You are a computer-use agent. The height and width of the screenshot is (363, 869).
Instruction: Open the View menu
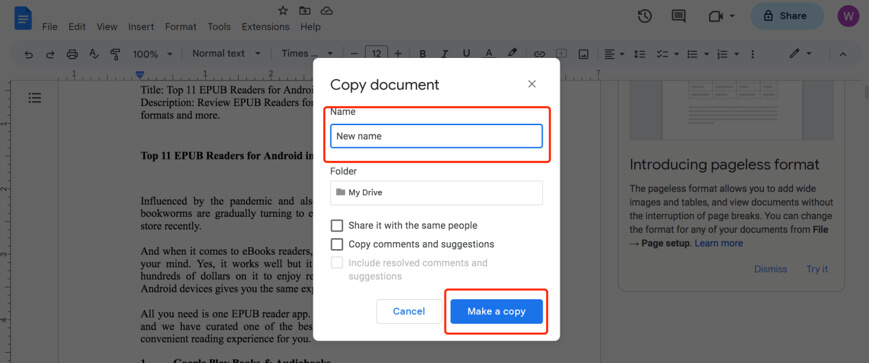(x=107, y=27)
